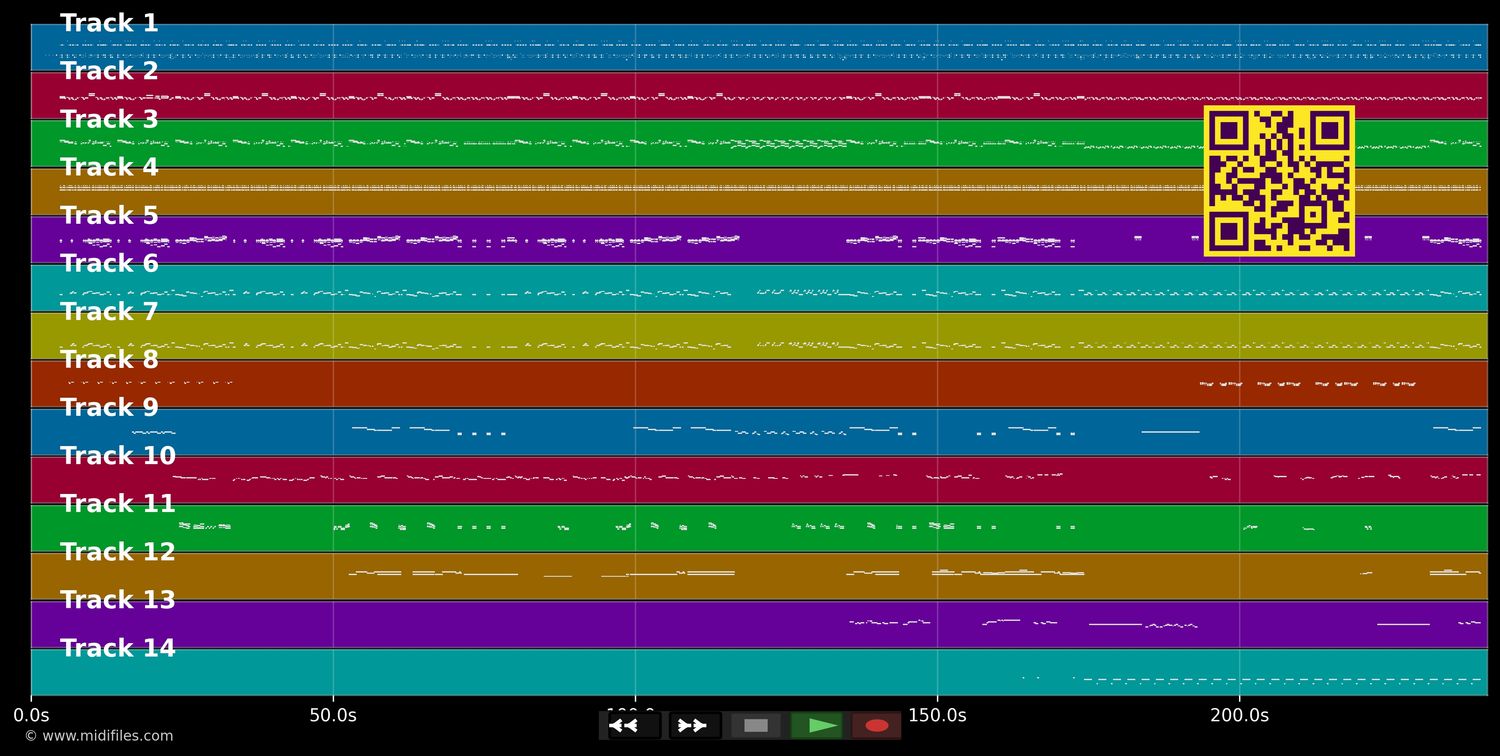1500x756 pixels.
Task: Select the Track 11 label
Action: pos(118,504)
